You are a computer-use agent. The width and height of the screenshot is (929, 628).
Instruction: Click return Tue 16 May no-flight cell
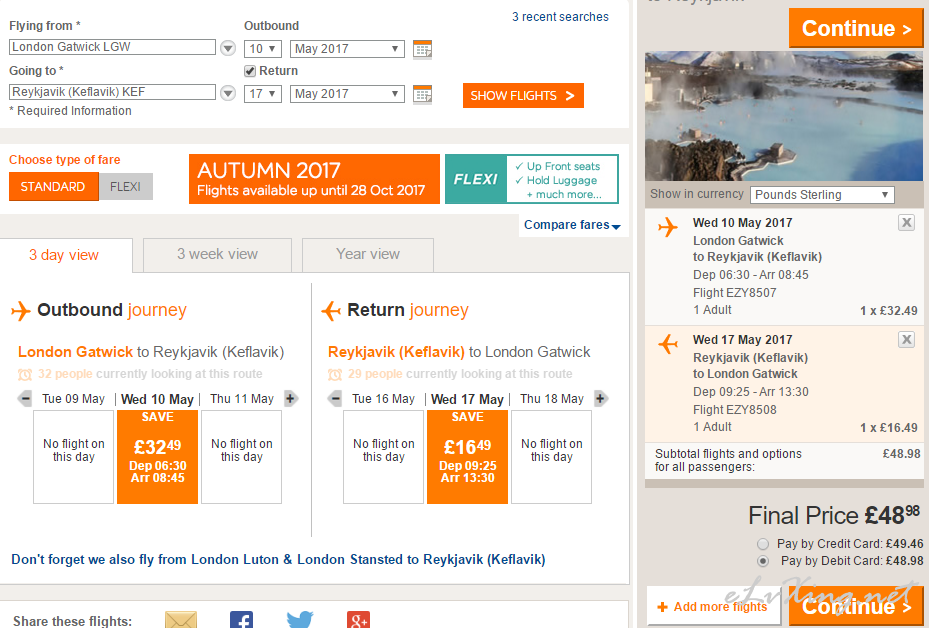click(383, 457)
